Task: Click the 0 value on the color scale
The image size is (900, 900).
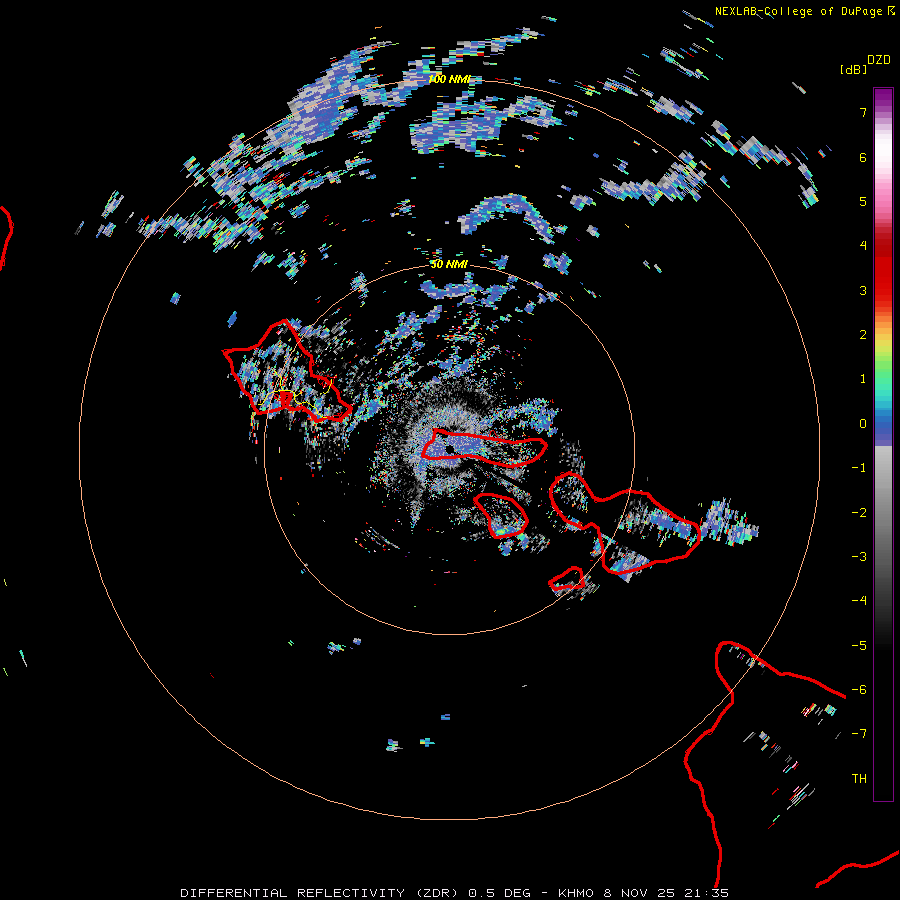Action: click(x=863, y=423)
